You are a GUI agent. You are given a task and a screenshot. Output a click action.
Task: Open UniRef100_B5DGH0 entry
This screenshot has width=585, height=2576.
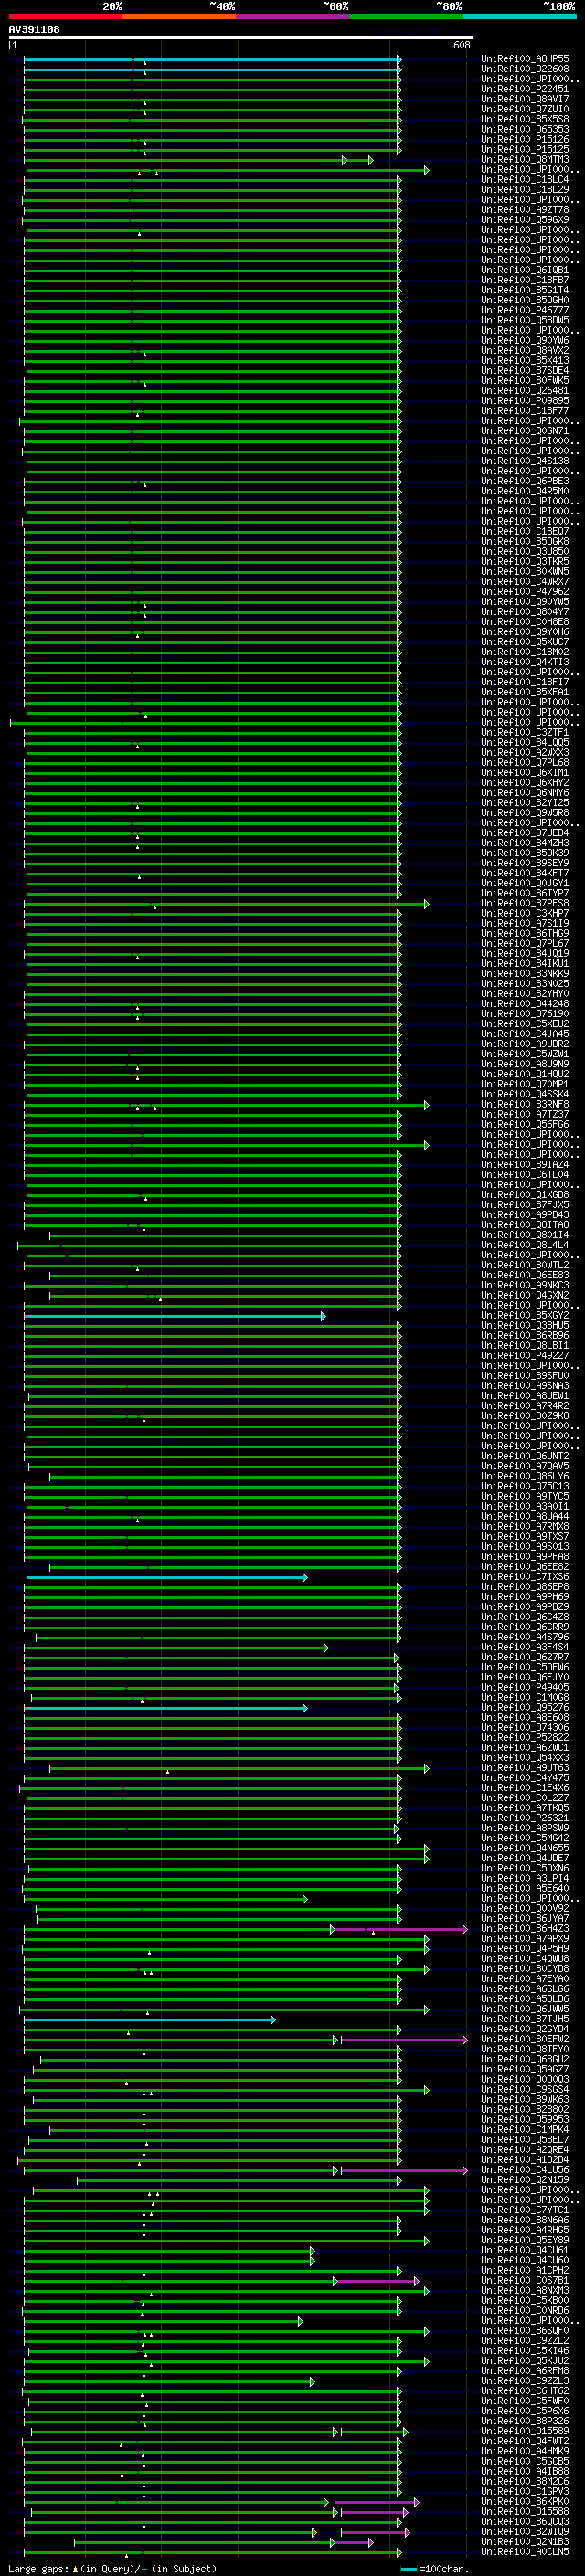[525, 300]
